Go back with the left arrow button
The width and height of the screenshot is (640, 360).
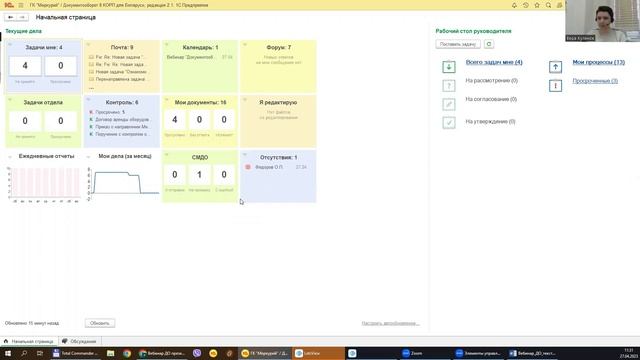(x=11, y=17)
